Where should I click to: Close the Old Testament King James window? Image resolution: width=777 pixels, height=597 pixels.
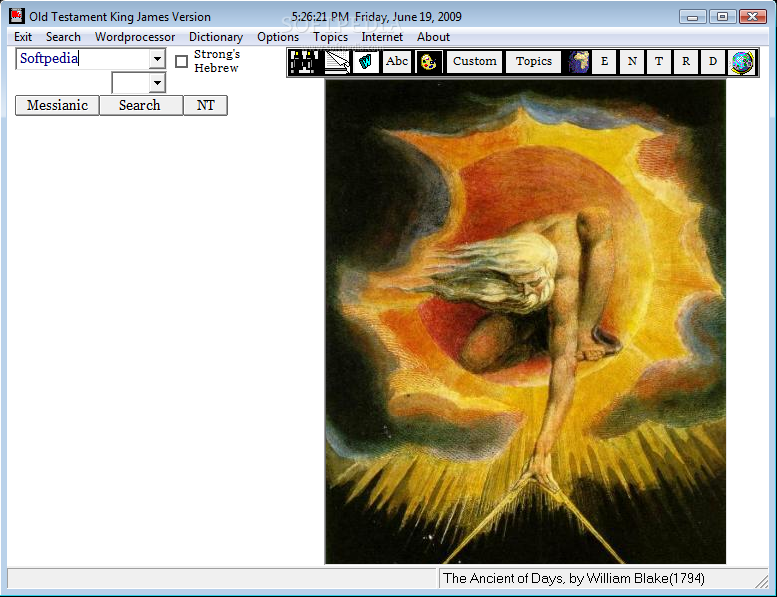752,17
